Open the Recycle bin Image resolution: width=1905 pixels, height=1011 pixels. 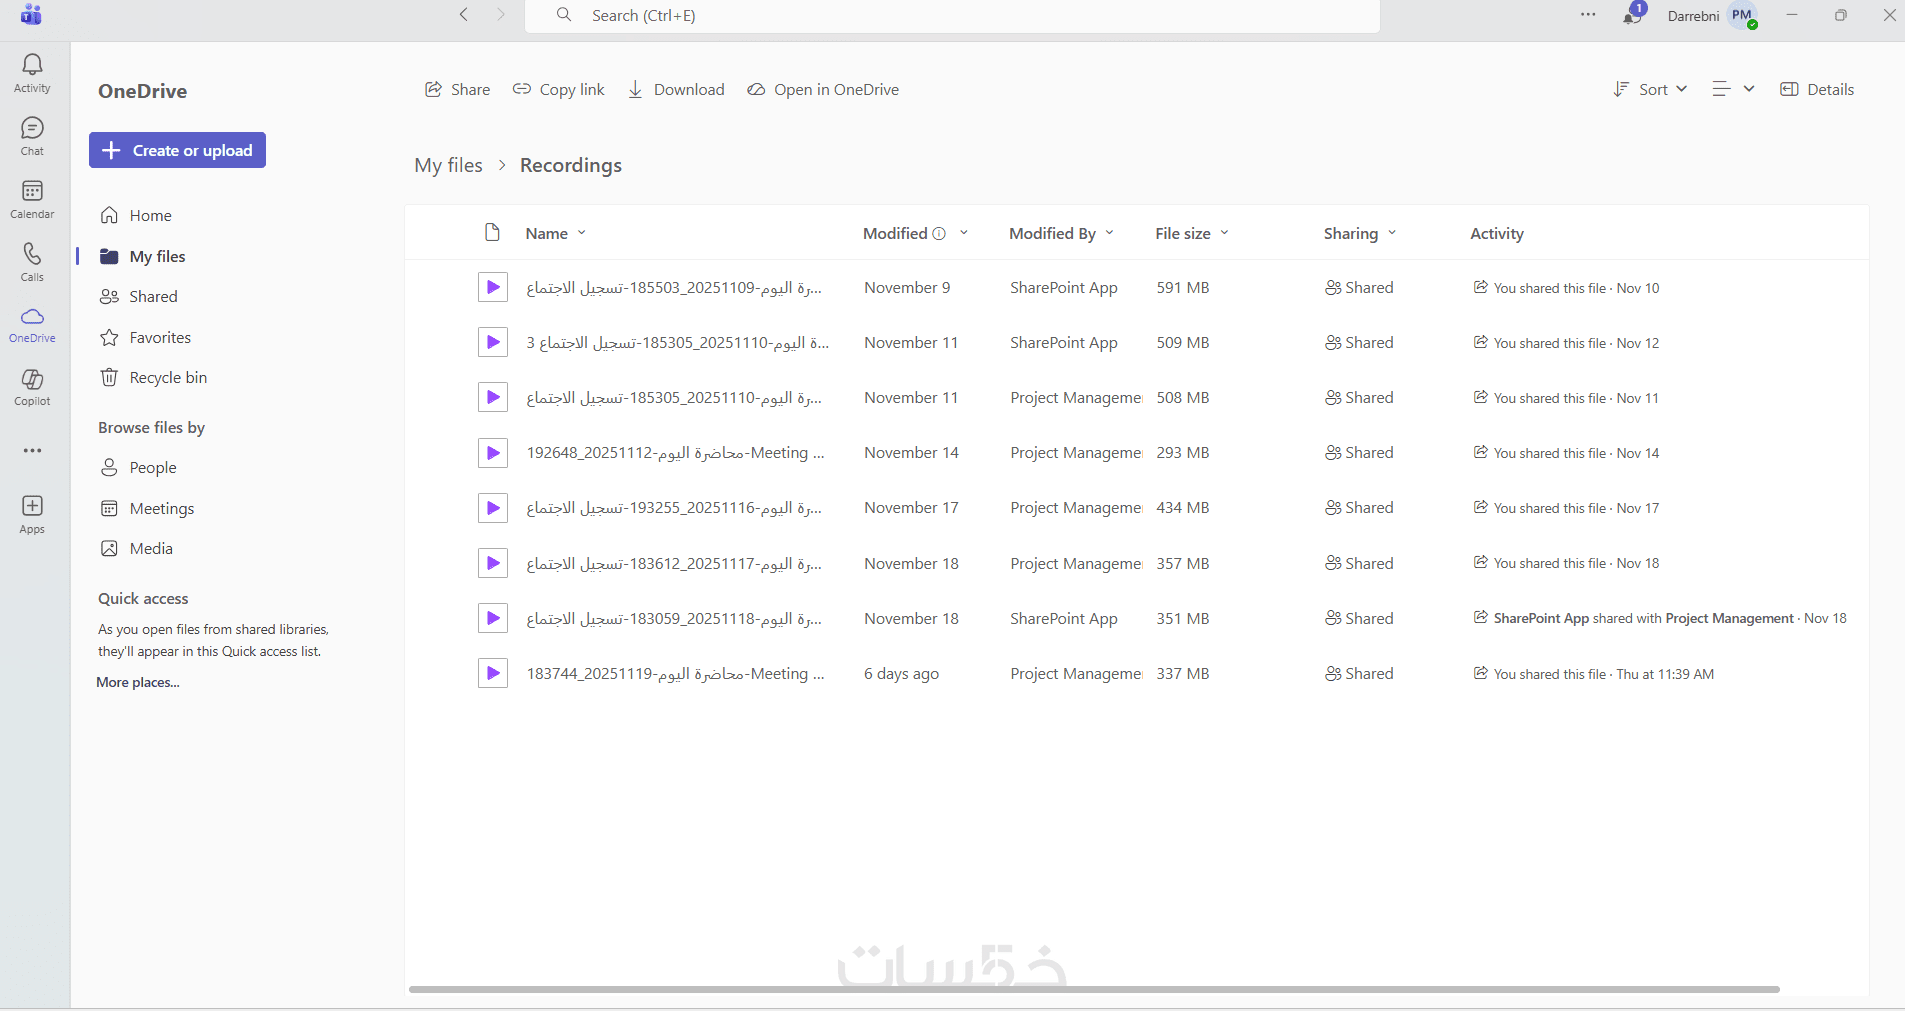[154, 378]
